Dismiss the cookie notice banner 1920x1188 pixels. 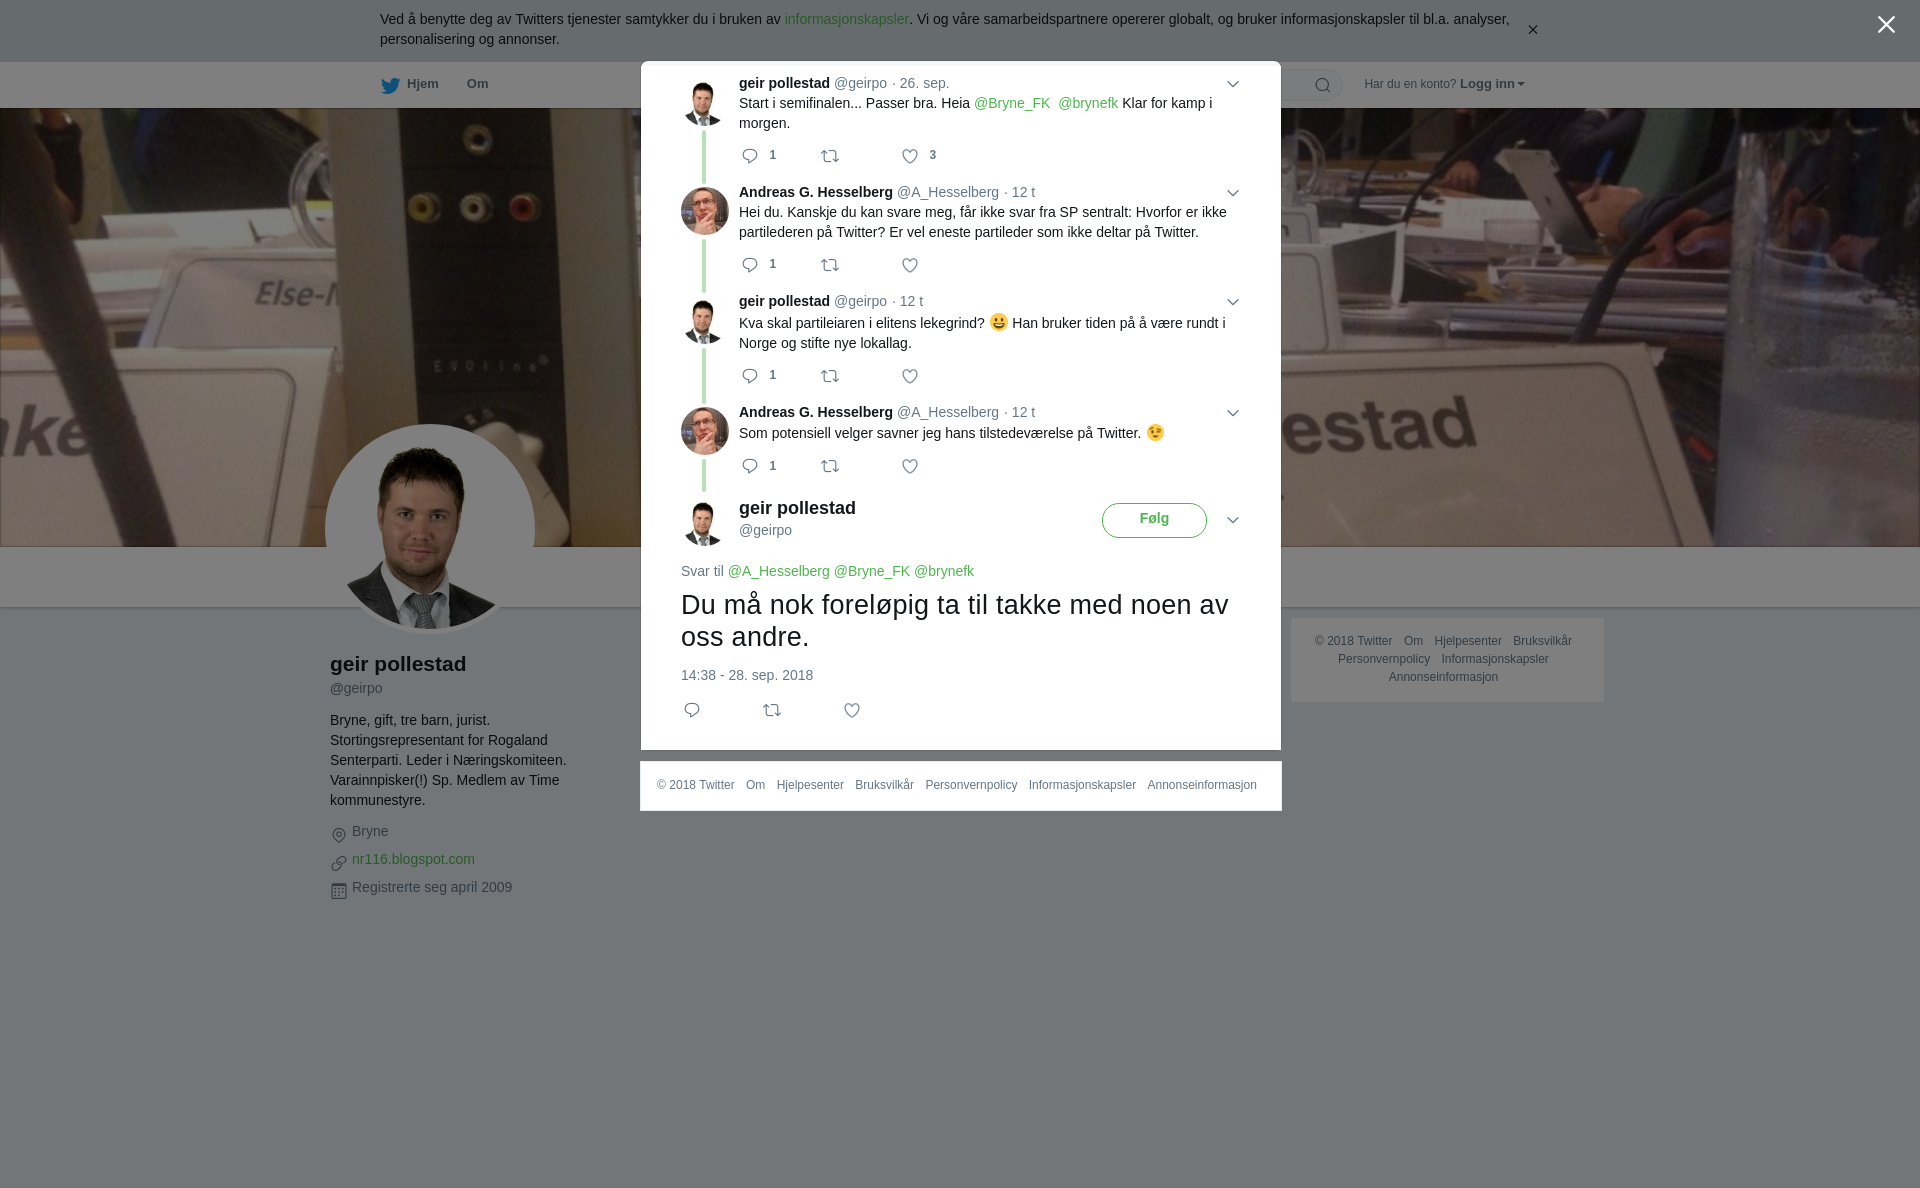coord(1532,30)
